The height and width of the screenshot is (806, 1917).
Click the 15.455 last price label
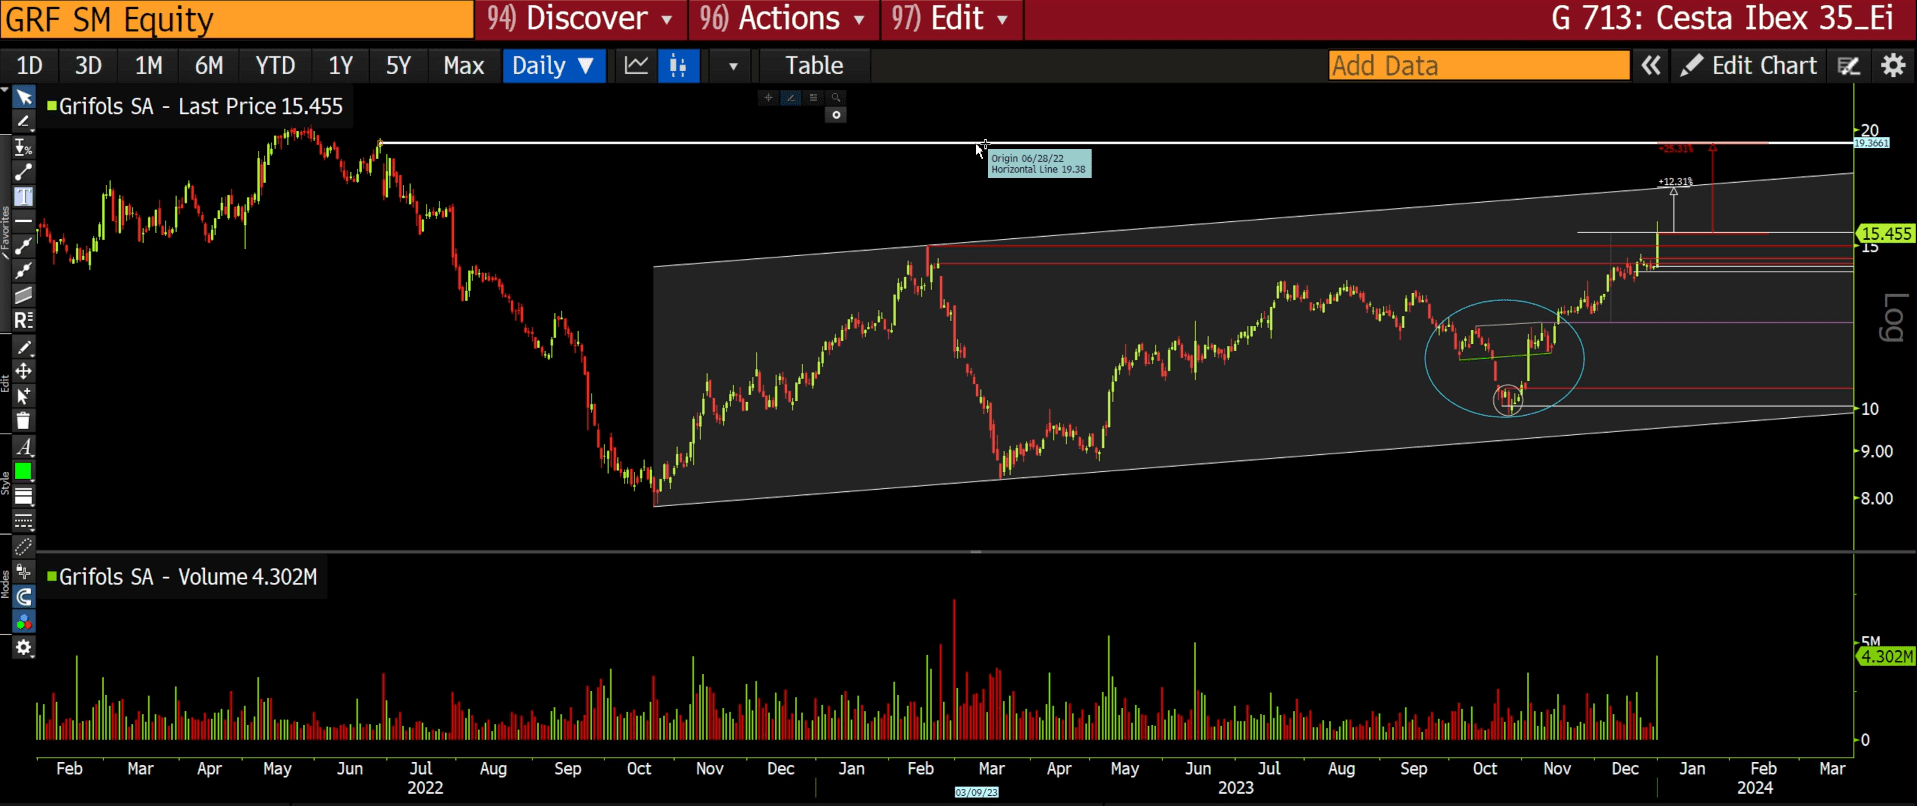coord(1886,234)
